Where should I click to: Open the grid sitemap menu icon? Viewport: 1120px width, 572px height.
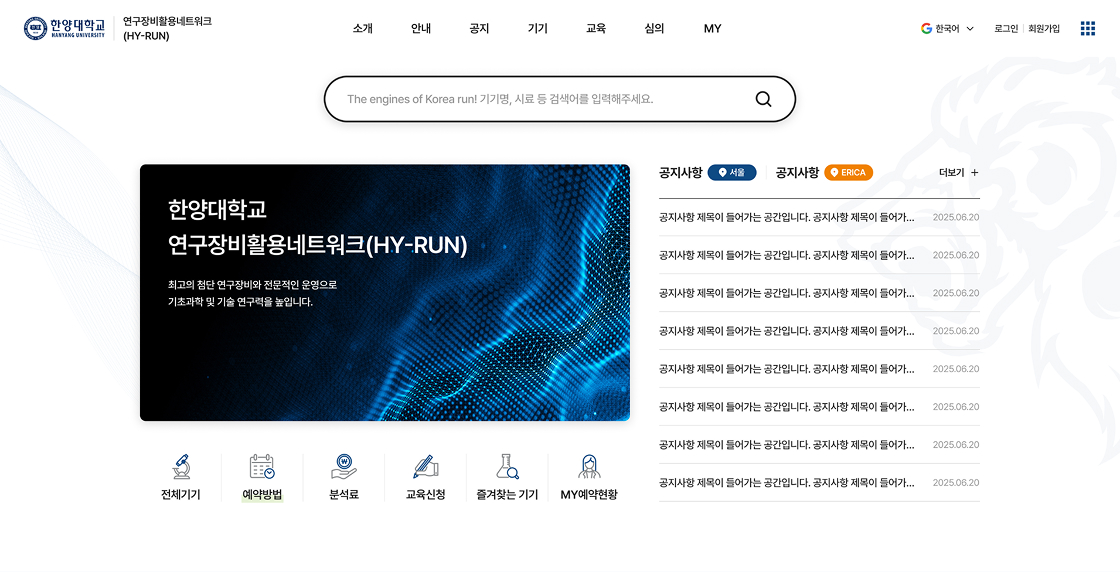(x=1088, y=28)
